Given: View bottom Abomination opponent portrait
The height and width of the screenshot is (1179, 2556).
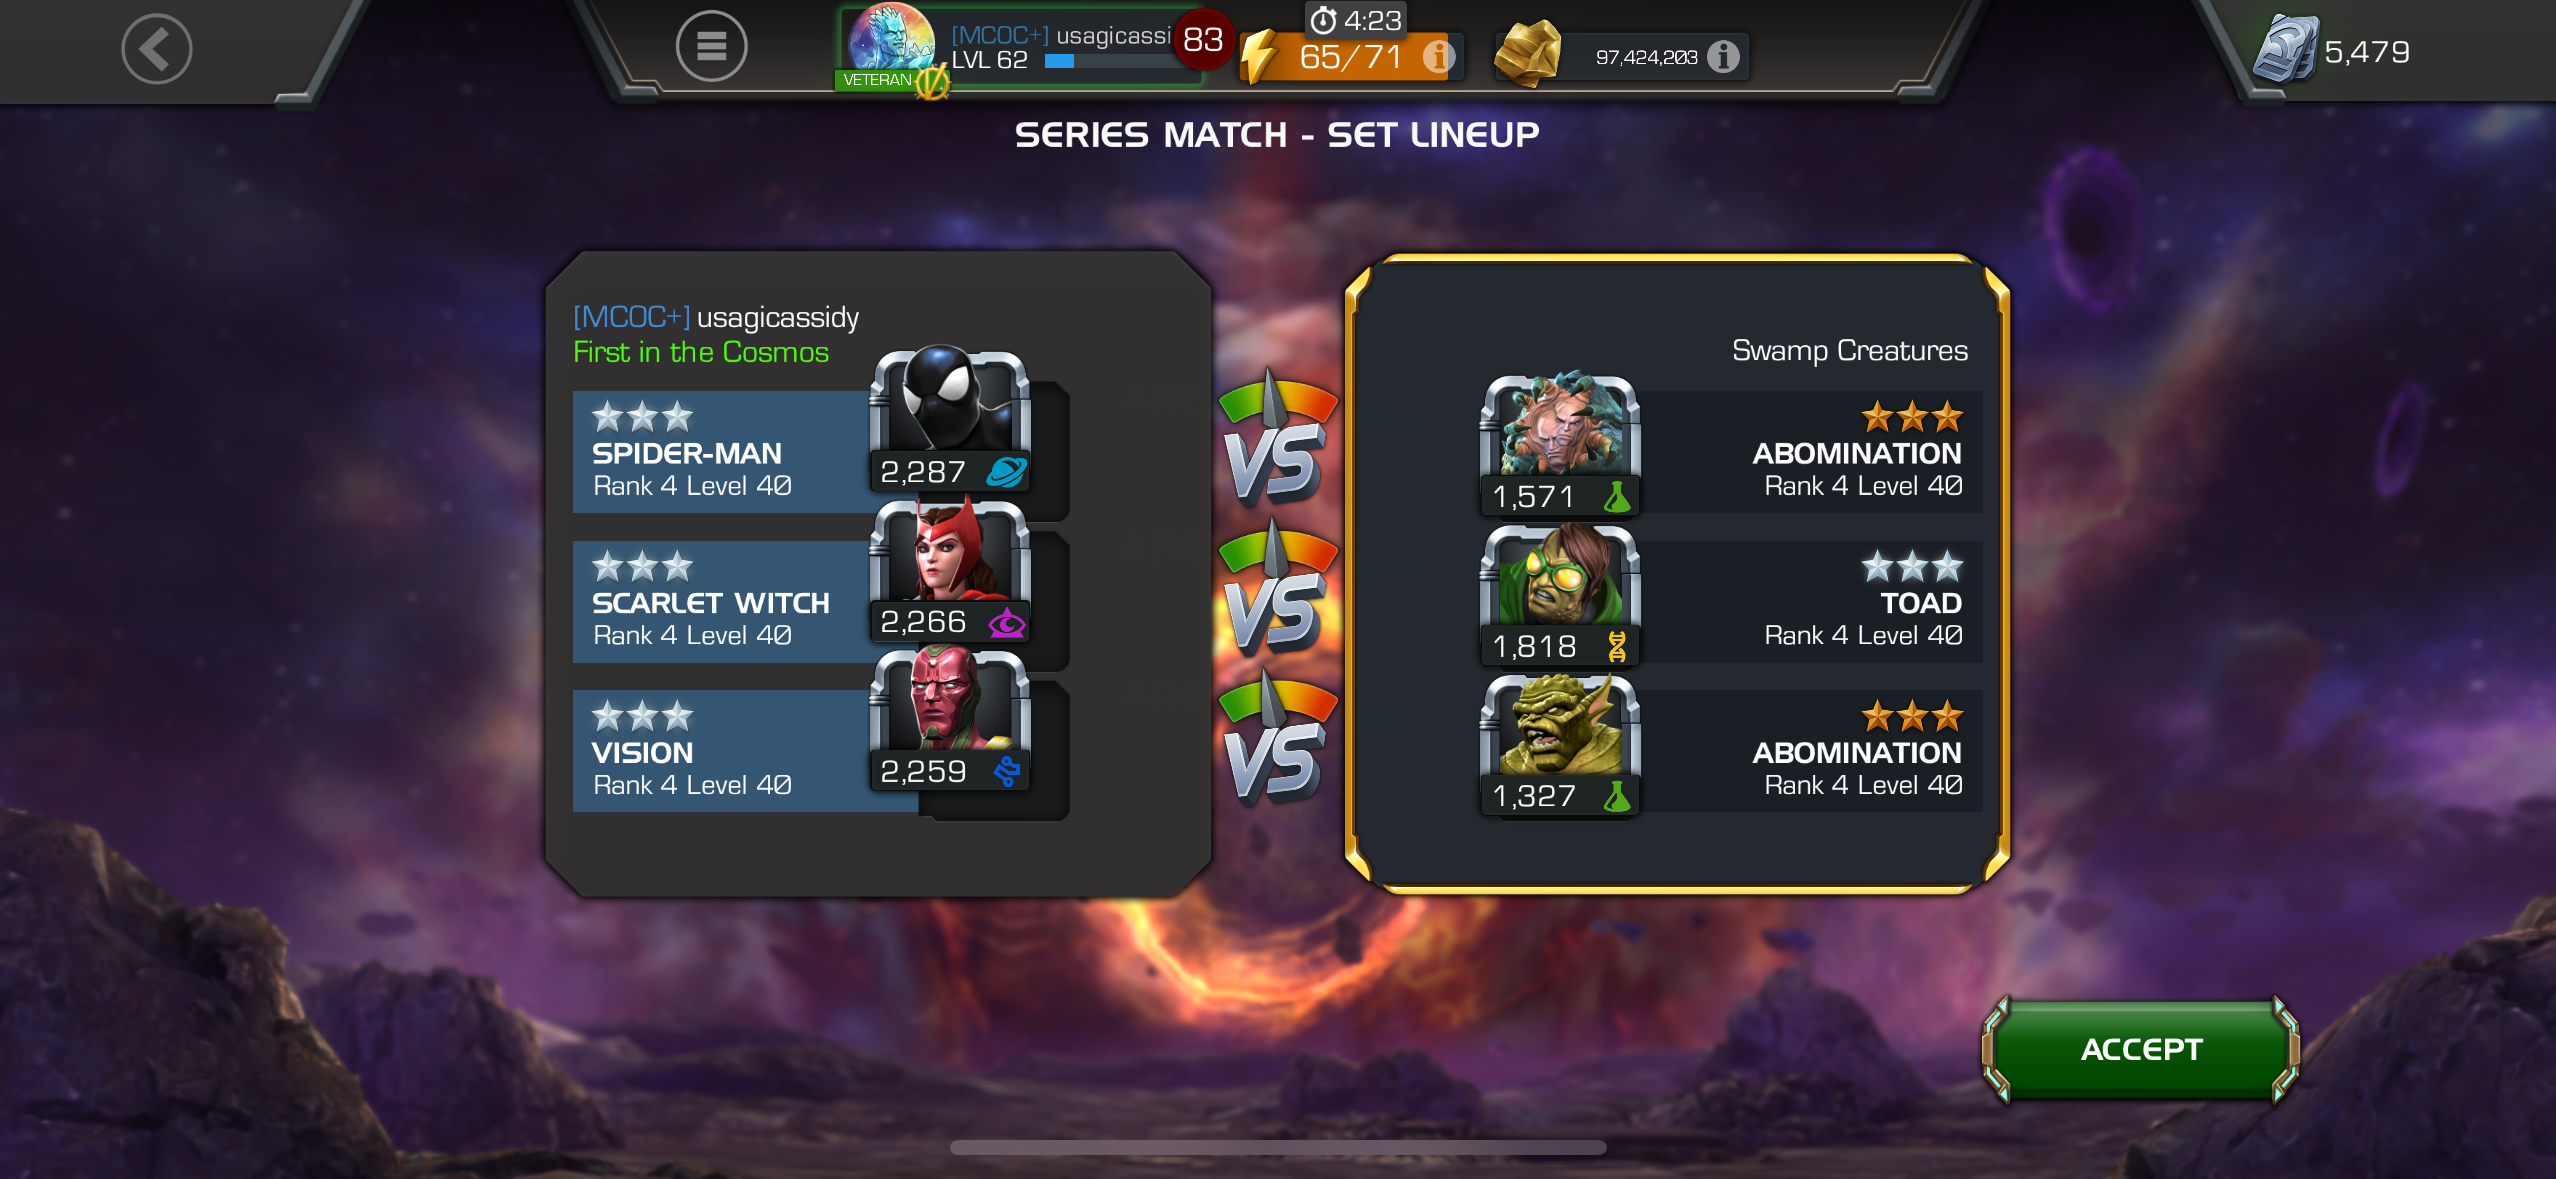Looking at the screenshot, I should coord(1560,744).
